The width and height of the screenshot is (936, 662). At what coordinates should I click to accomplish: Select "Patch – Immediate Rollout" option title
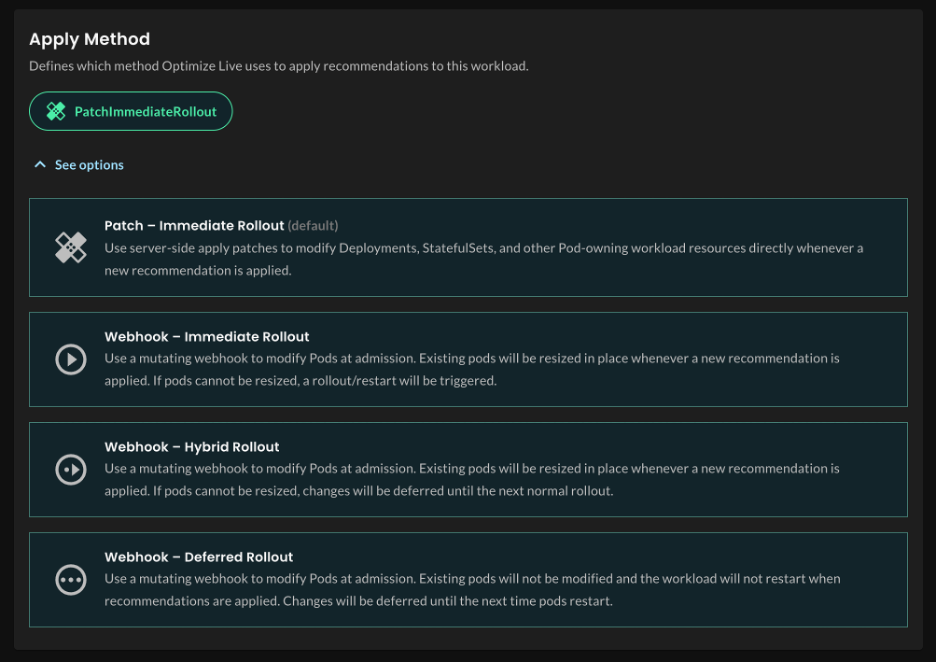pyautogui.click(x=194, y=226)
